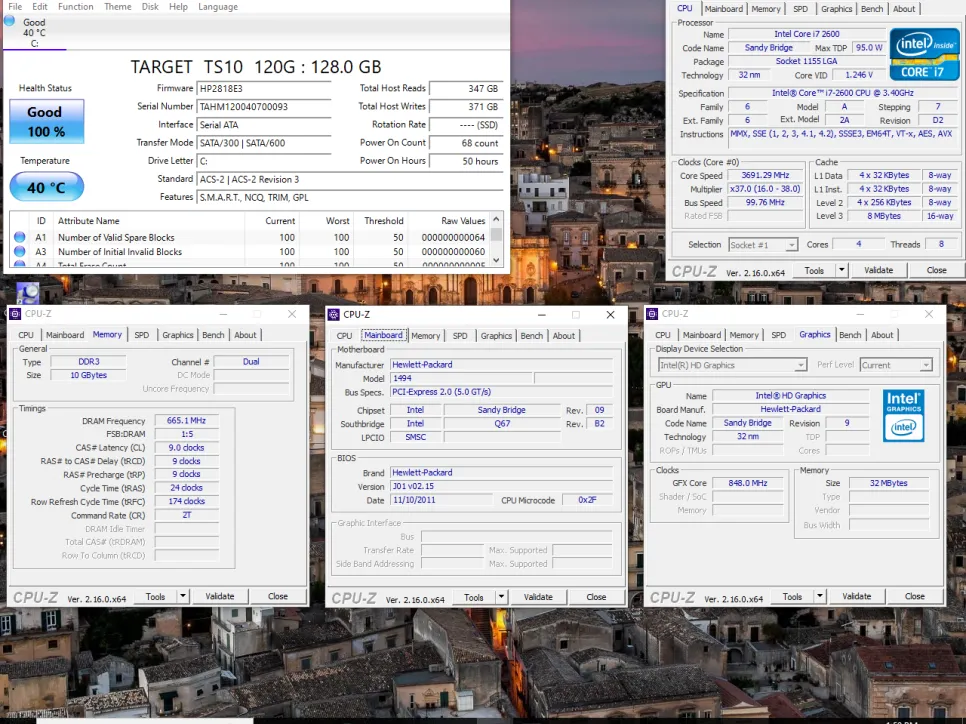Open the Tools arrow in the Memory CPU-Z window
This screenshot has height=724, width=966.
(182, 596)
